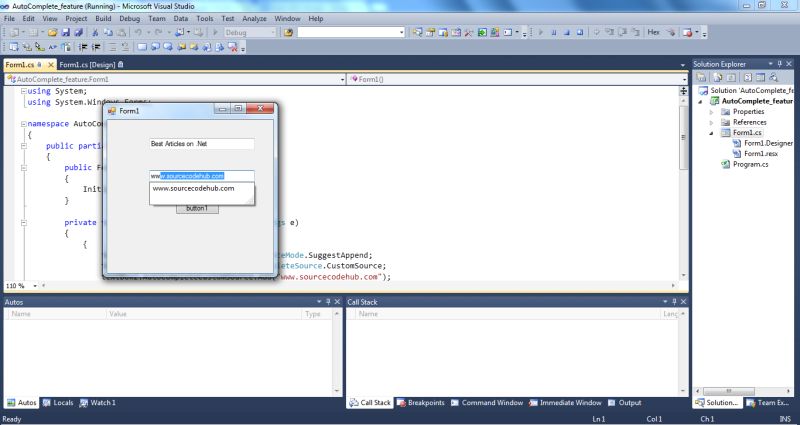This screenshot has height=425, width=800.
Task: Click the View Class Diagram icon
Action: [x=773, y=78]
